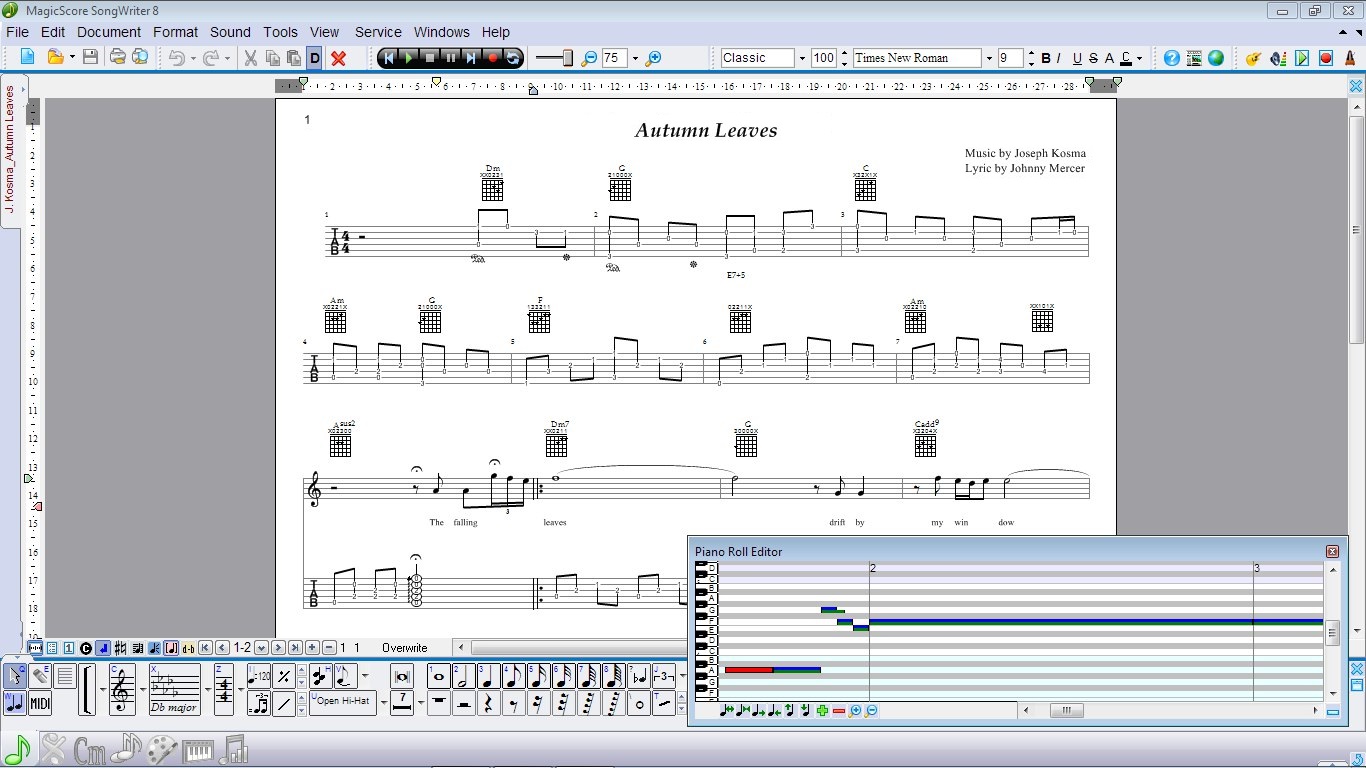Open the Document menu

tap(109, 32)
